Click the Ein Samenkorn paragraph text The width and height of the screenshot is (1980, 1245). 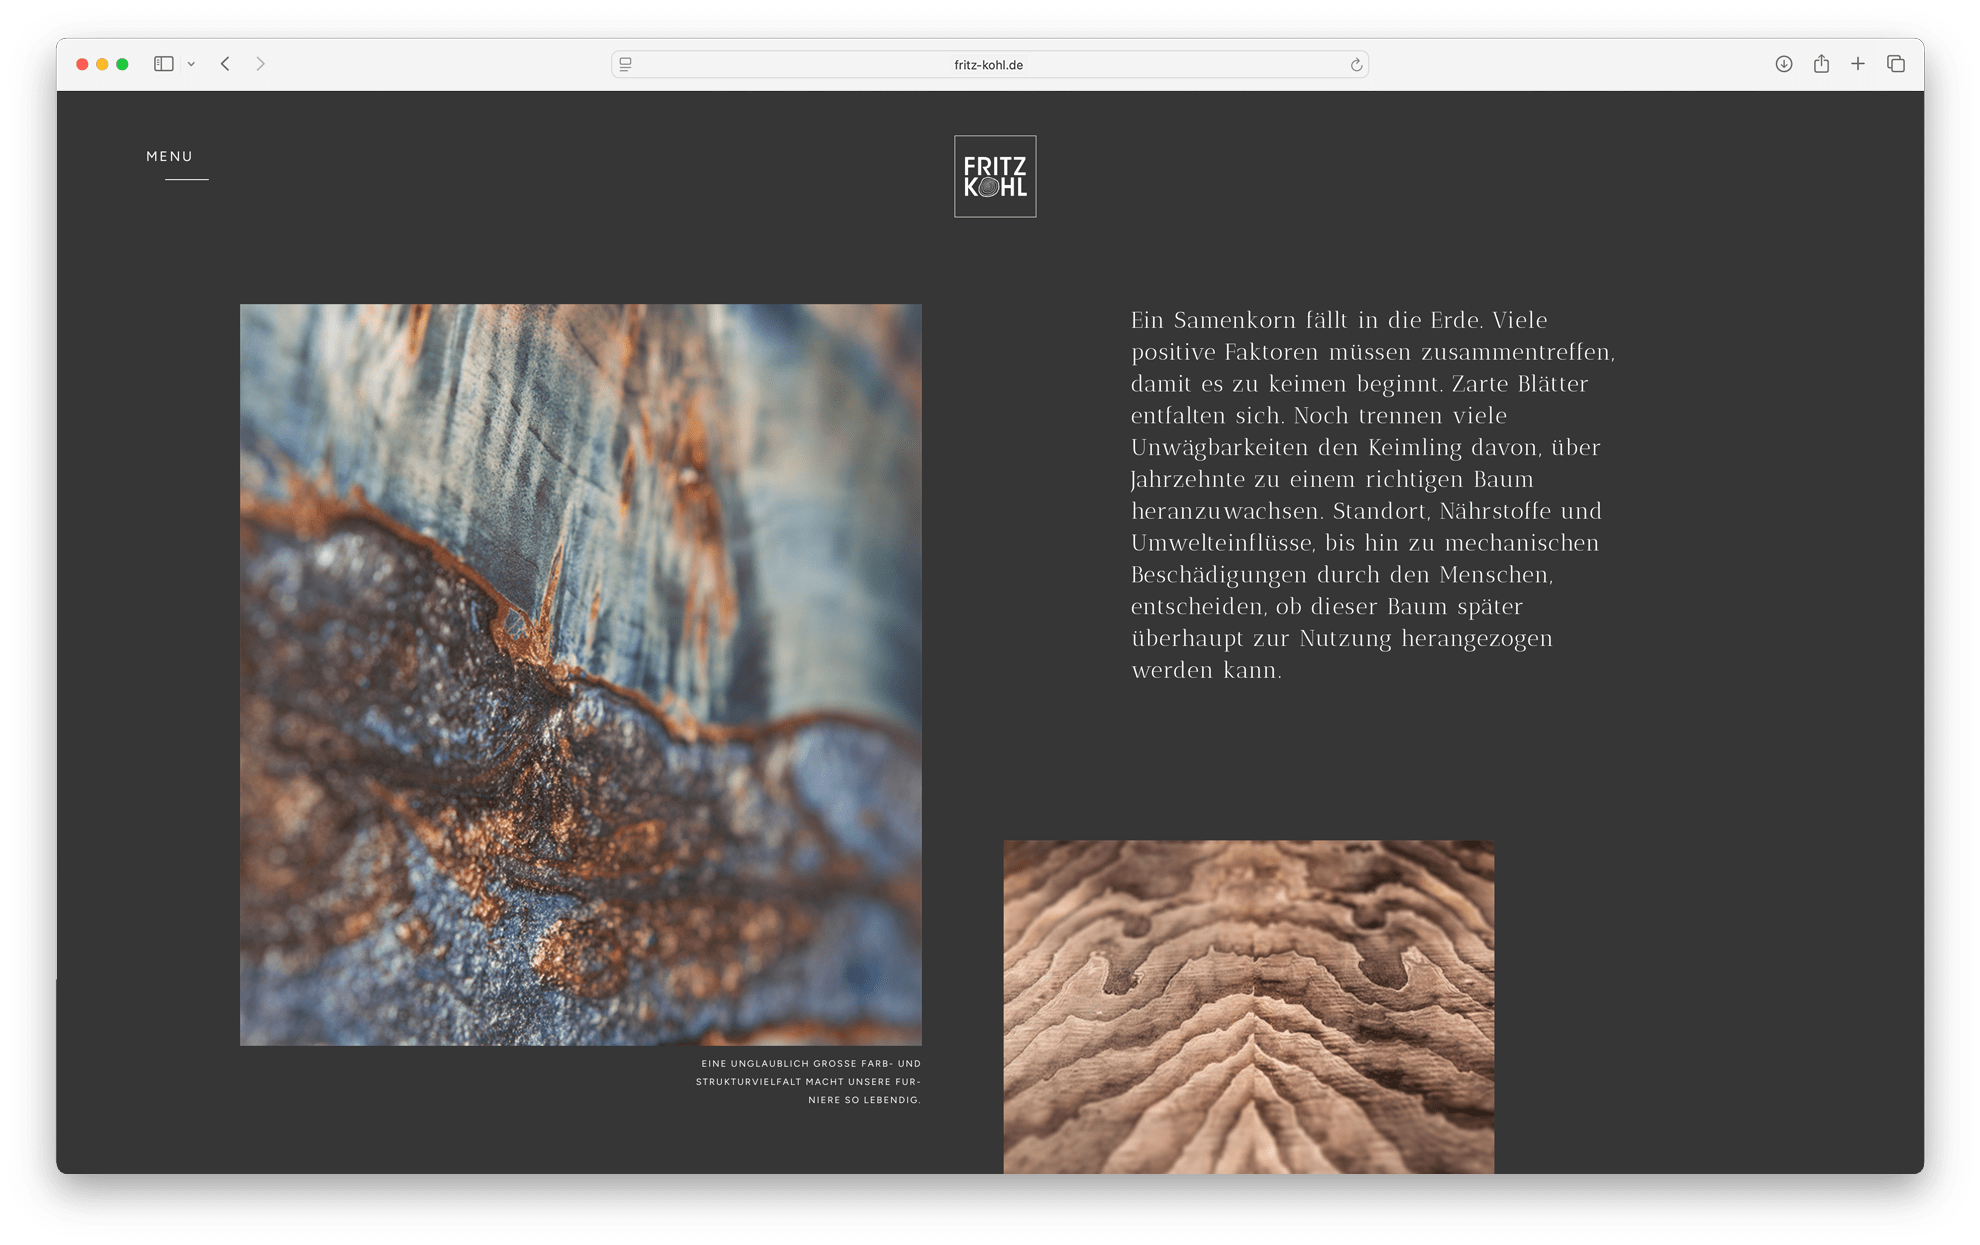(1370, 495)
